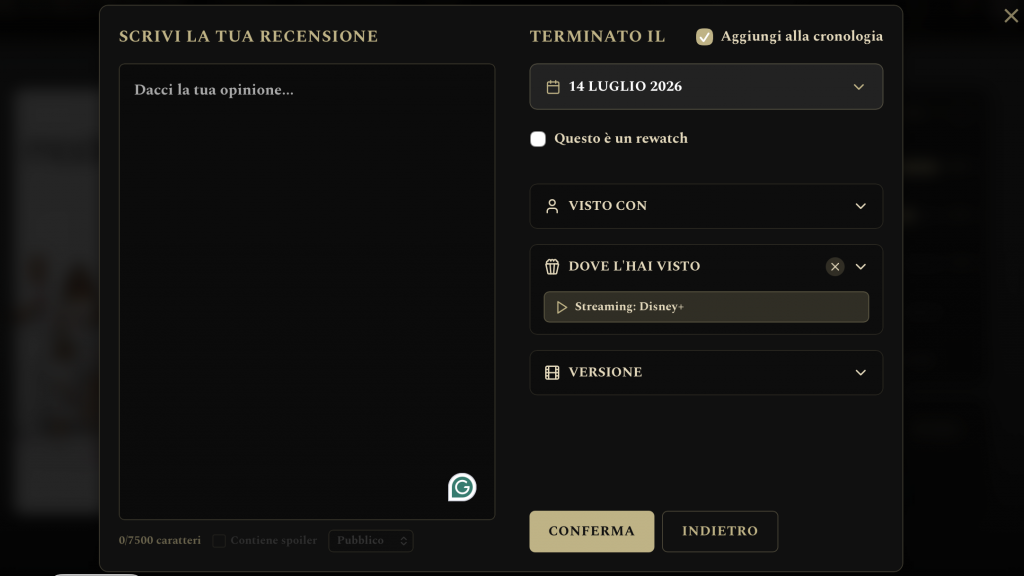
Task: Click the INDIETRO button
Action: click(x=720, y=531)
